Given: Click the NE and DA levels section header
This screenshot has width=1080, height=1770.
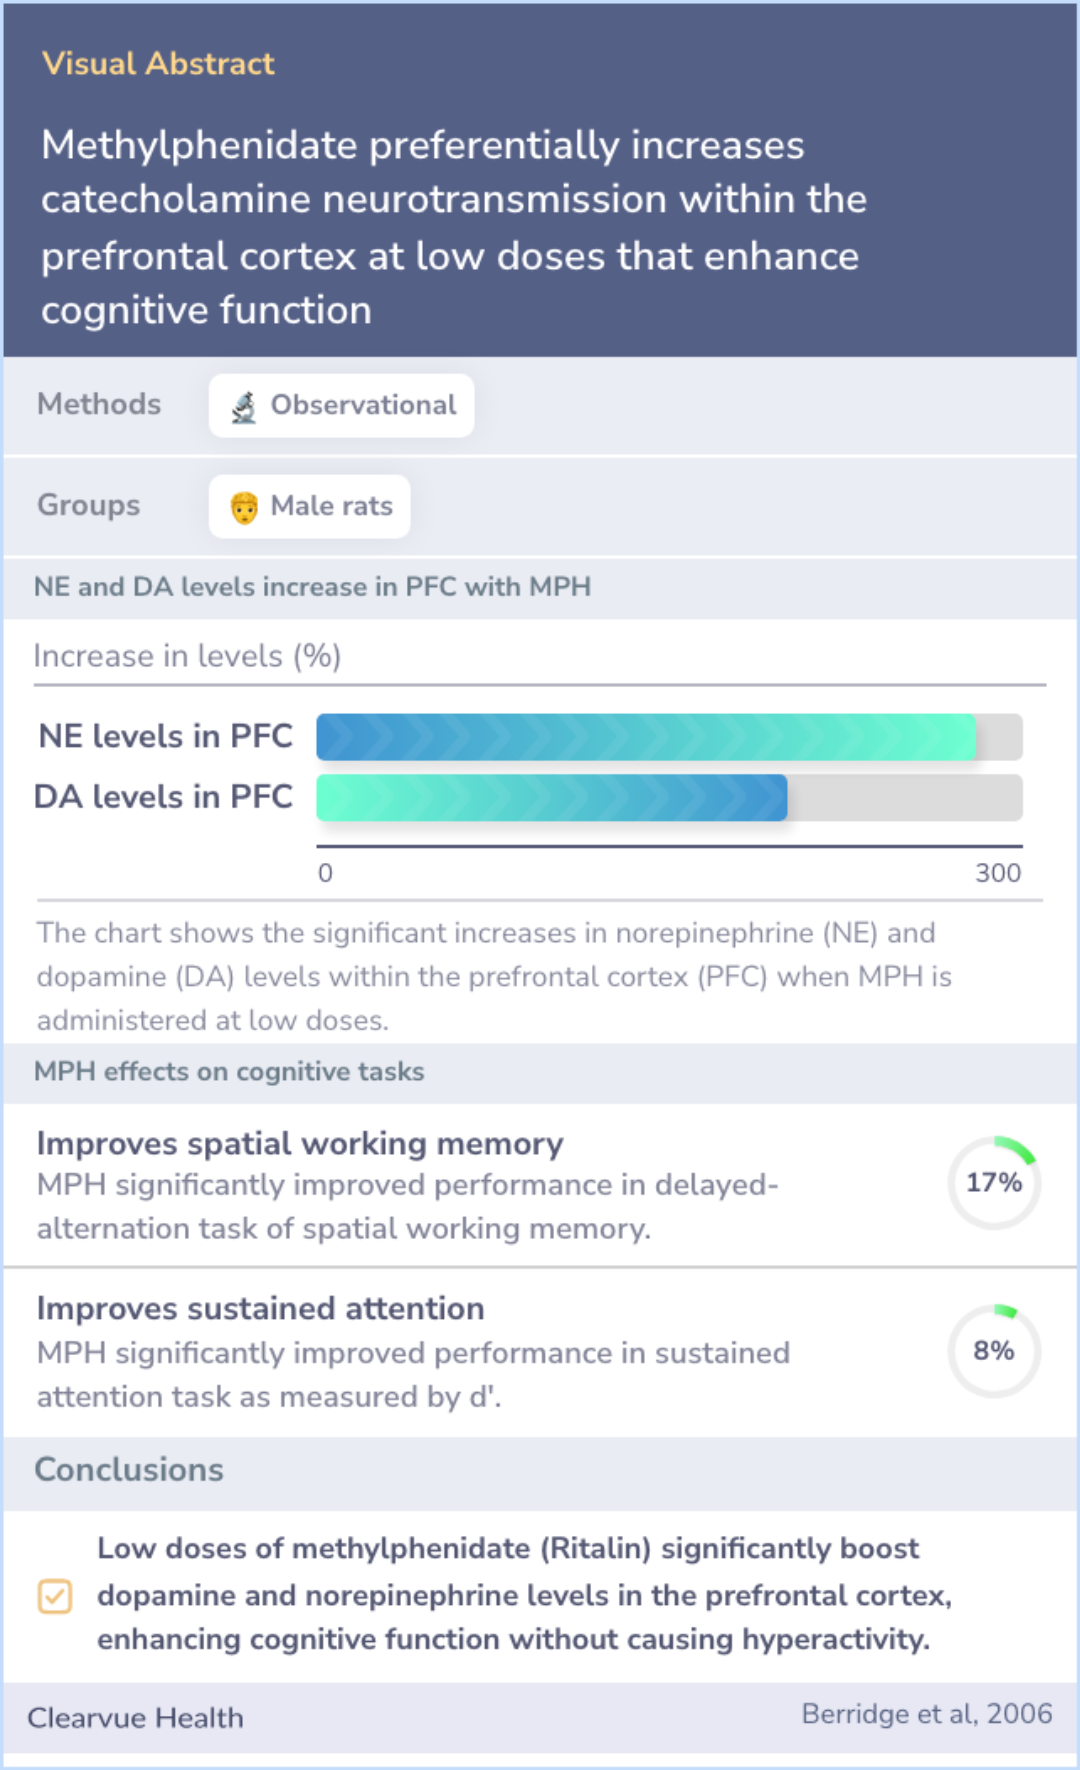Looking at the screenshot, I should pyautogui.click(x=312, y=587).
